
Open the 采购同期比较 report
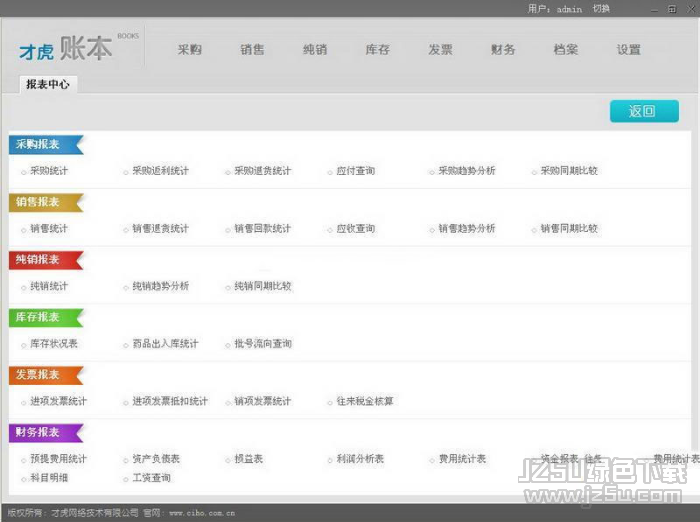pyautogui.click(x=569, y=171)
